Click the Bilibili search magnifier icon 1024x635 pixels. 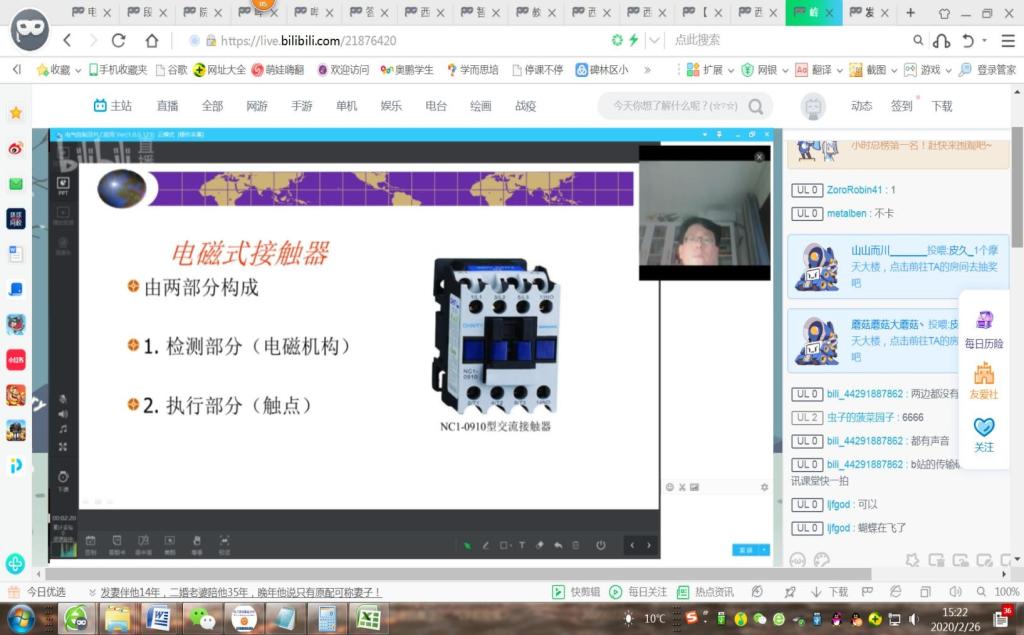point(757,106)
